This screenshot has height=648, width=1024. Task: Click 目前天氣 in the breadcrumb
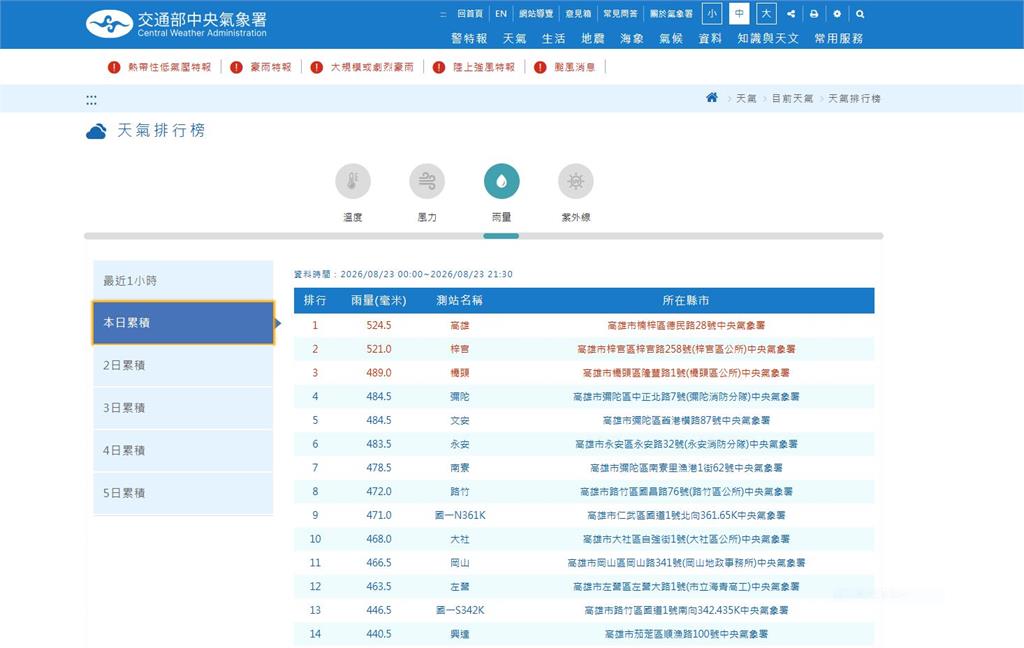(x=792, y=98)
